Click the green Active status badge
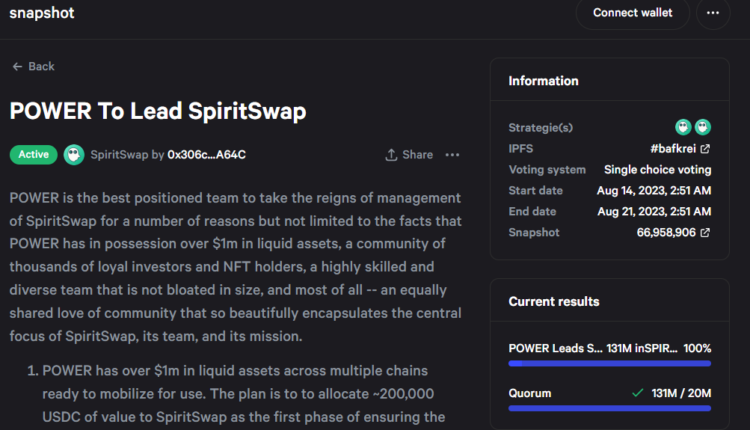Image resolution: width=750 pixels, height=430 pixels. [33, 155]
